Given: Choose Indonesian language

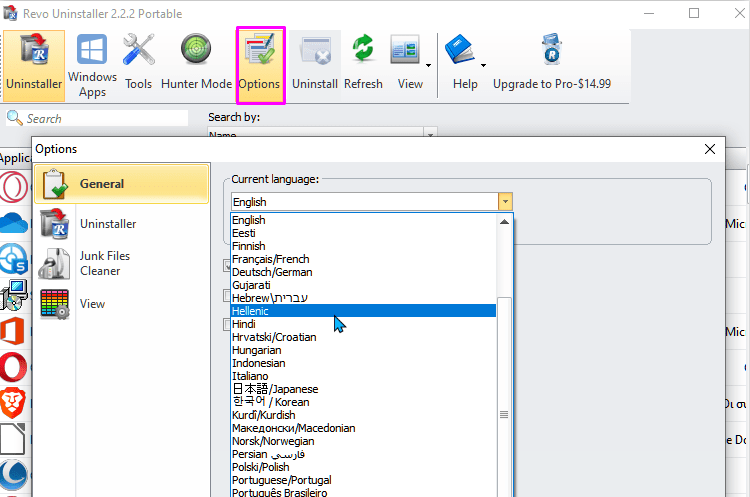Looking at the screenshot, I should [363, 363].
